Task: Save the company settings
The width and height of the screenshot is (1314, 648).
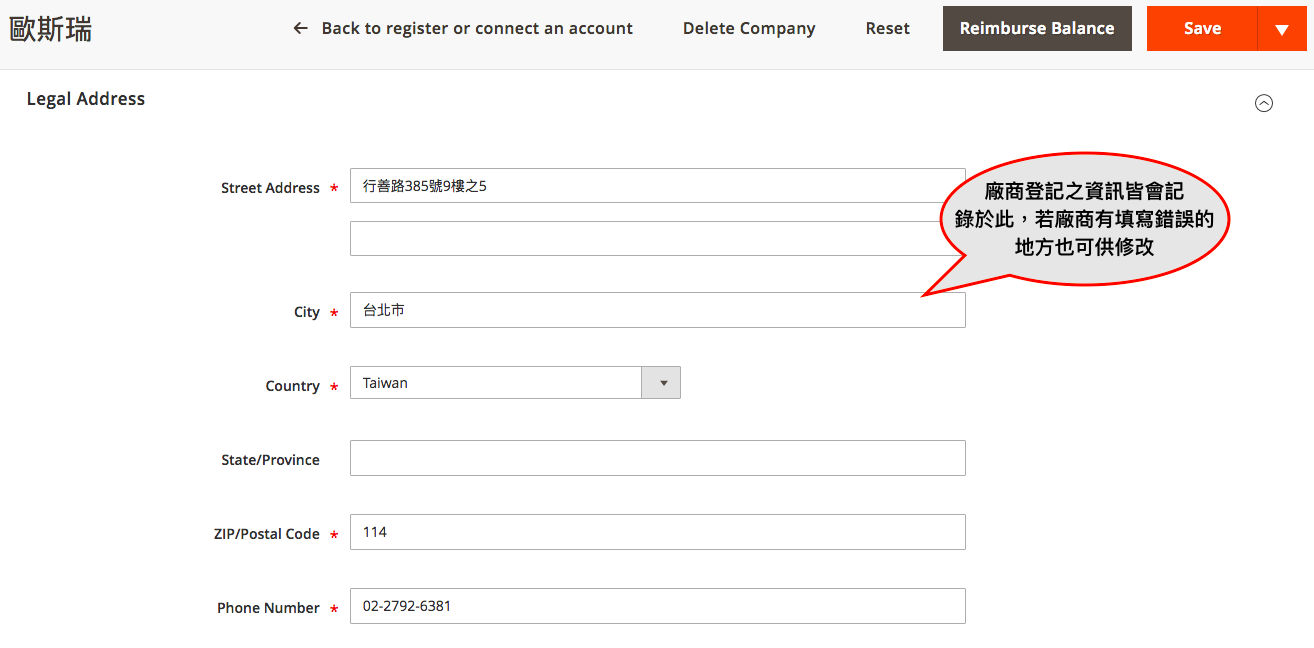Action: tap(1202, 29)
